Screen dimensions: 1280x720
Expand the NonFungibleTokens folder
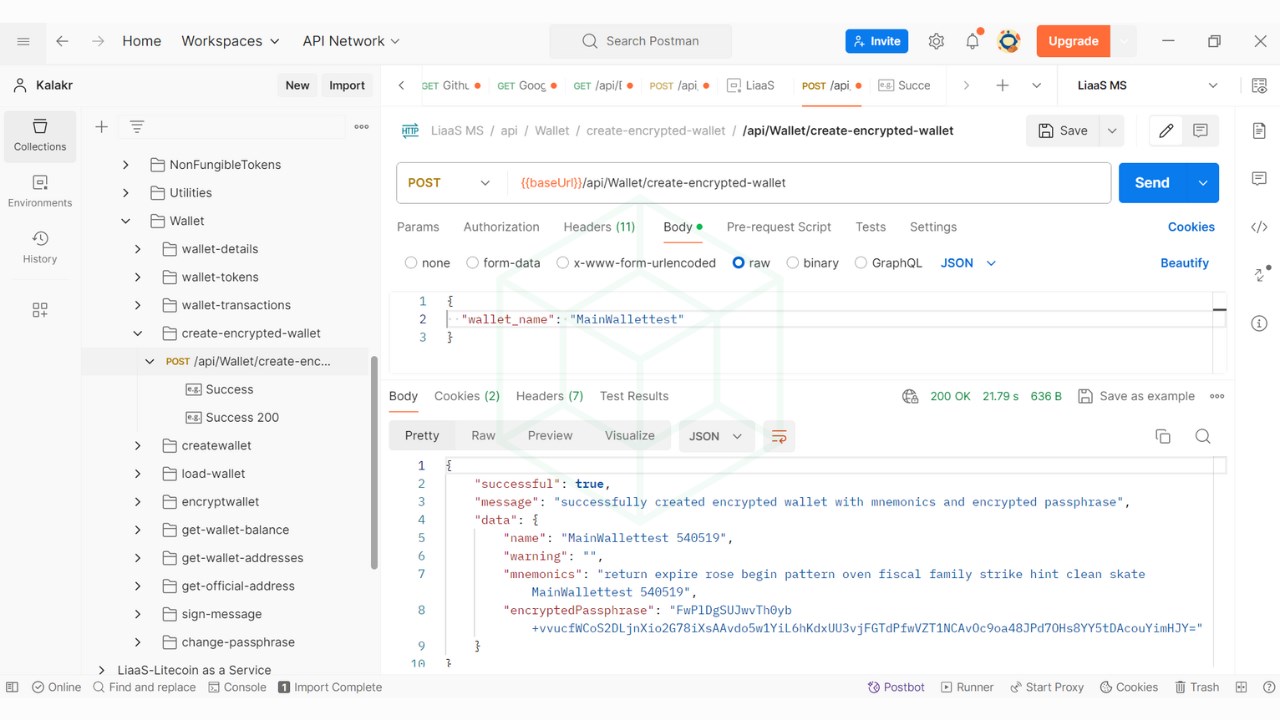(x=126, y=165)
